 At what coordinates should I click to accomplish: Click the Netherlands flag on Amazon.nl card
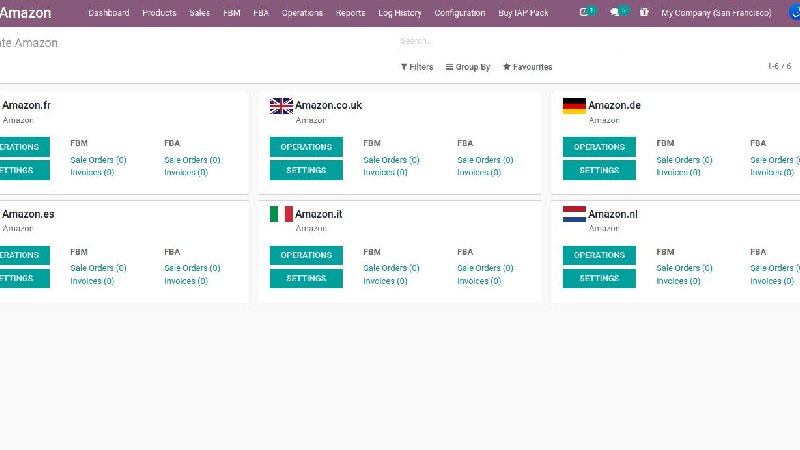click(x=574, y=214)
